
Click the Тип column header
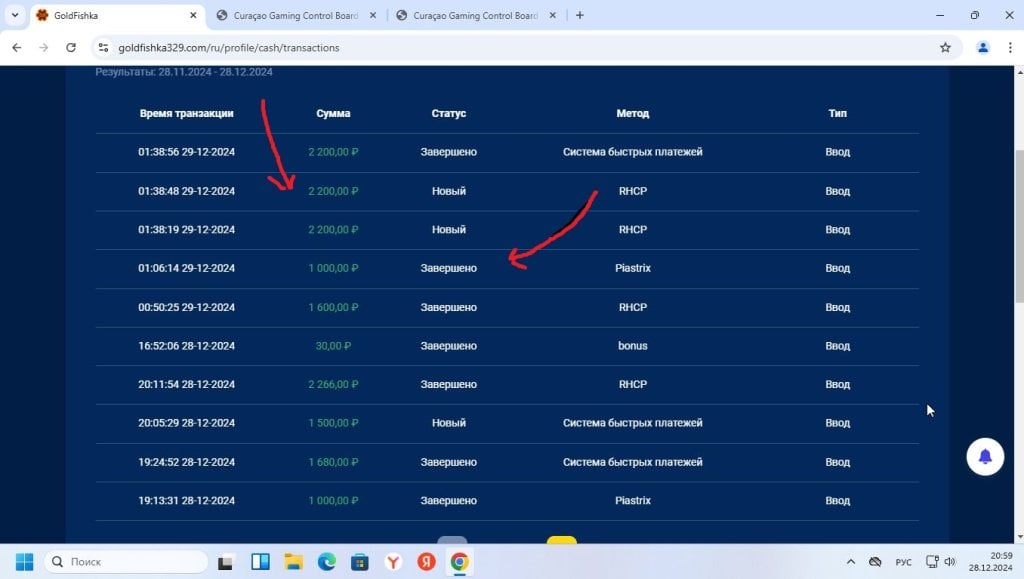pyautogui.click(x=837, y=113)
